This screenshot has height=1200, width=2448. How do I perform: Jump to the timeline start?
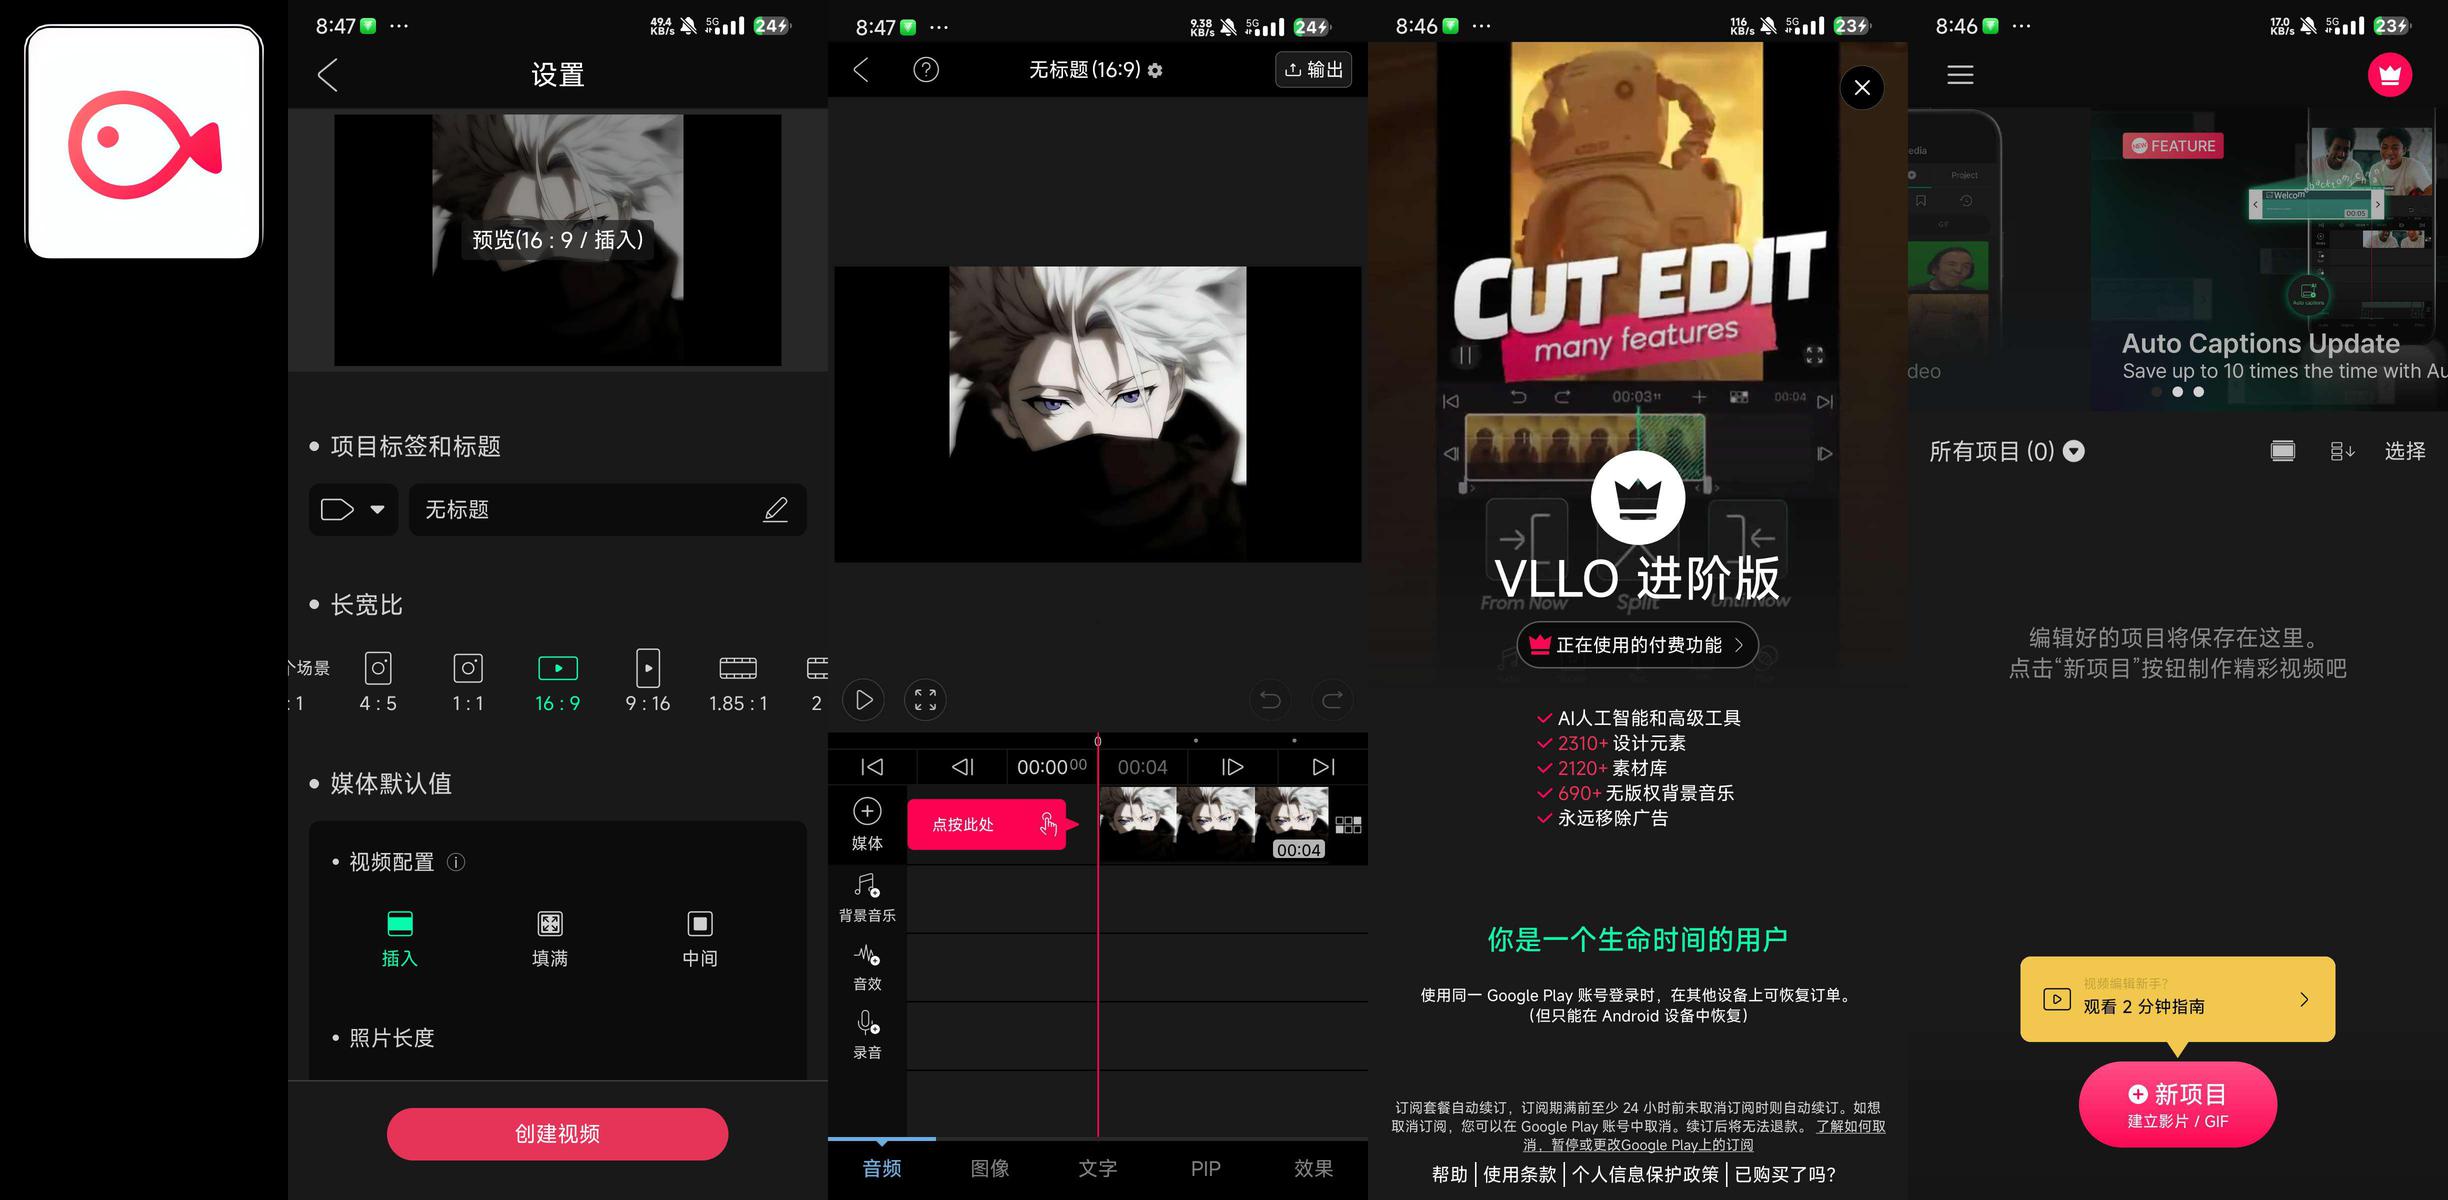tap(872, 767)
